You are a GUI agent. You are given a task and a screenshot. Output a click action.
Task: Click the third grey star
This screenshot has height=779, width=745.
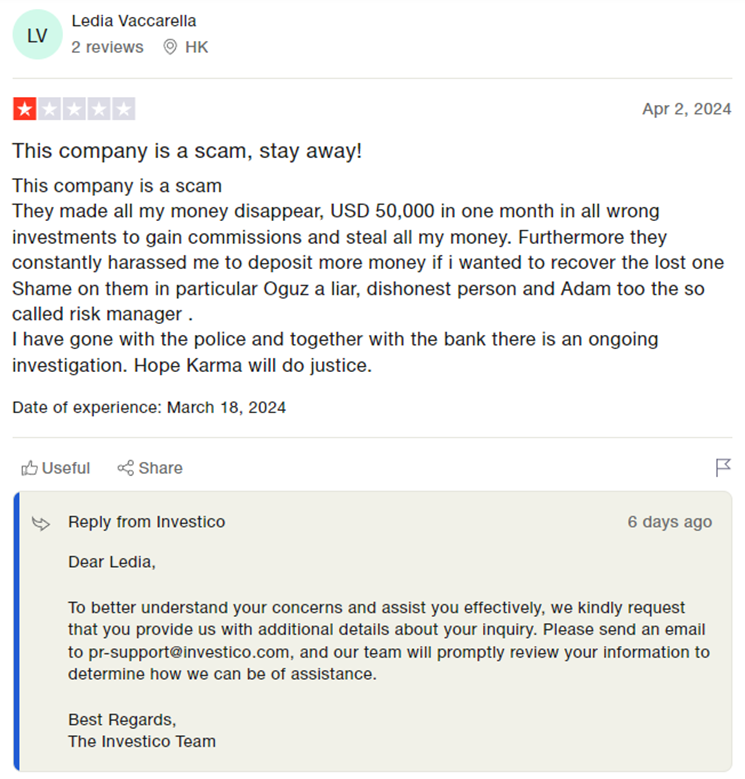click(74, 109)
